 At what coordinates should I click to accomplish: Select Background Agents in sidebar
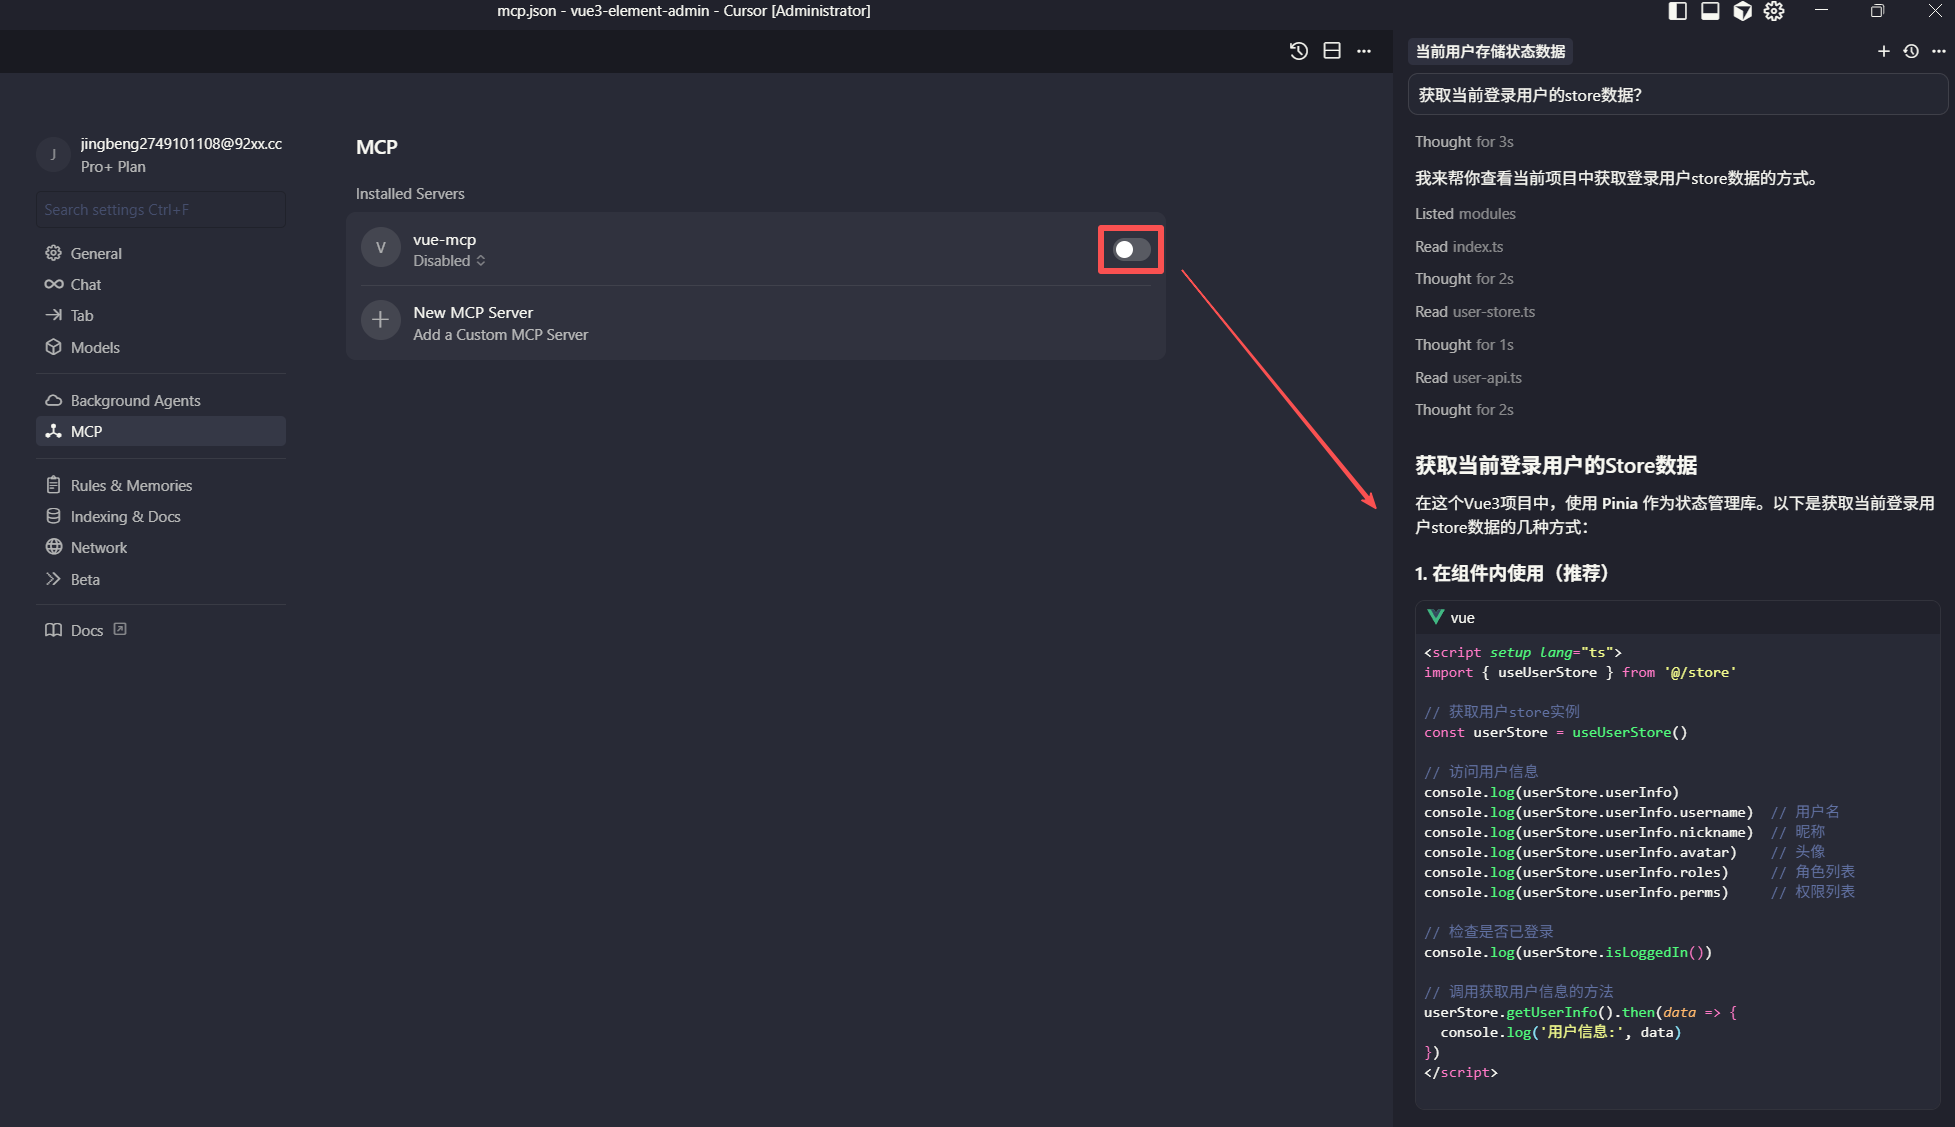coord(135,400)
